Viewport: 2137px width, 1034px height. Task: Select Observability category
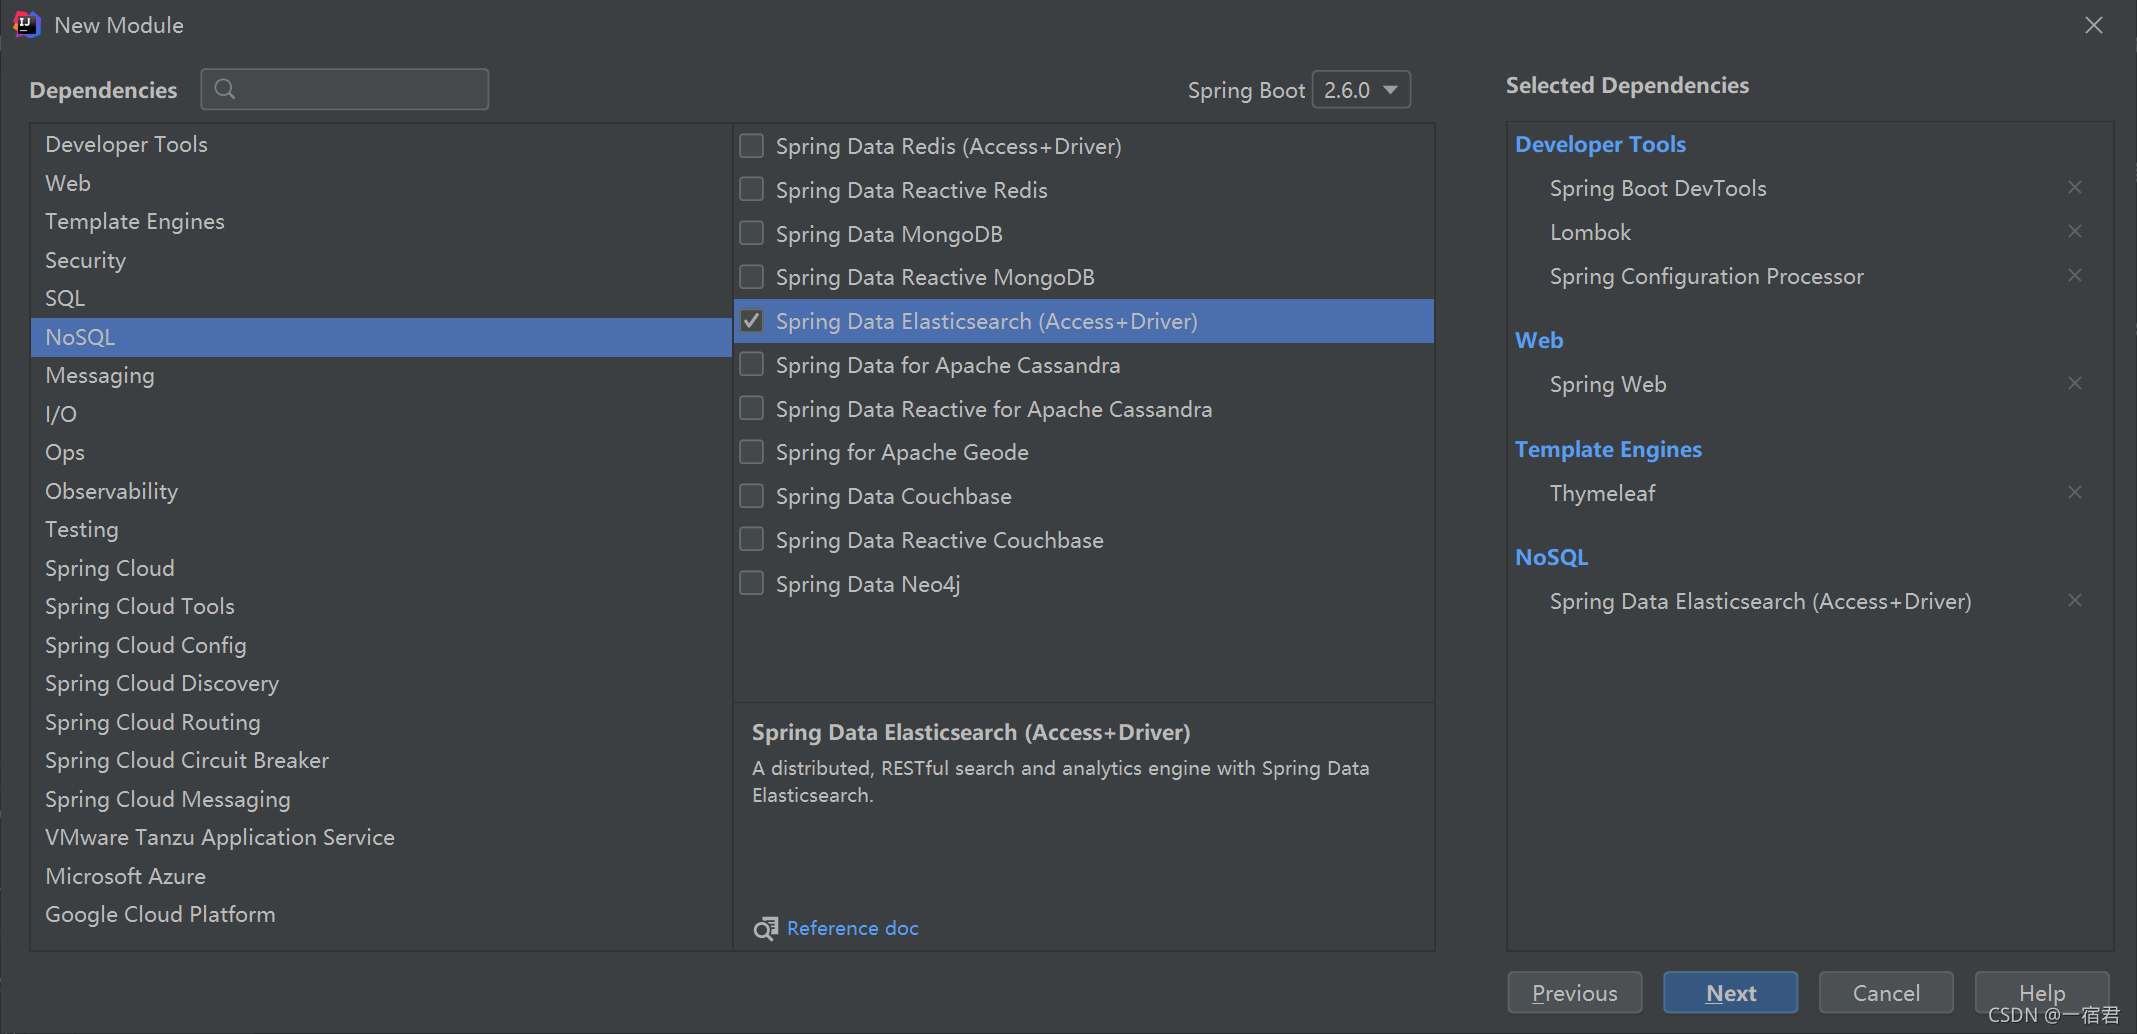(381, 491)
